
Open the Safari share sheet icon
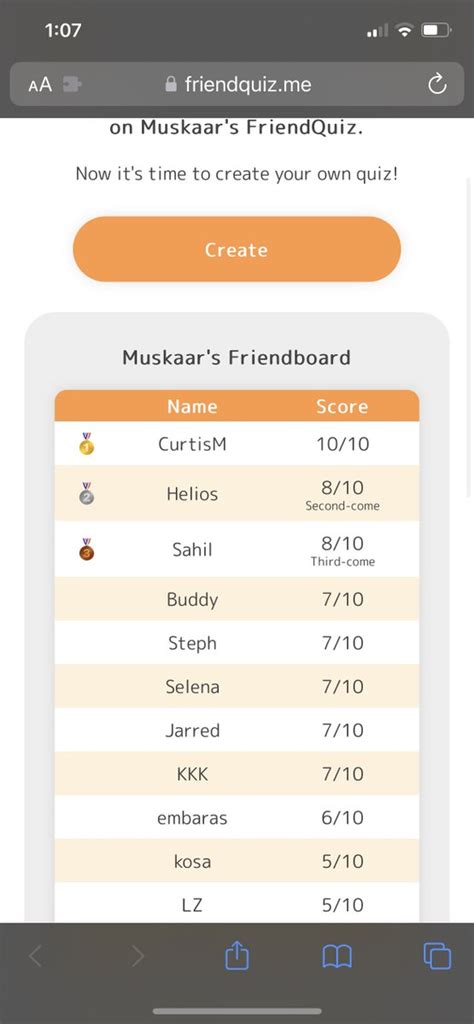point(237,957)
